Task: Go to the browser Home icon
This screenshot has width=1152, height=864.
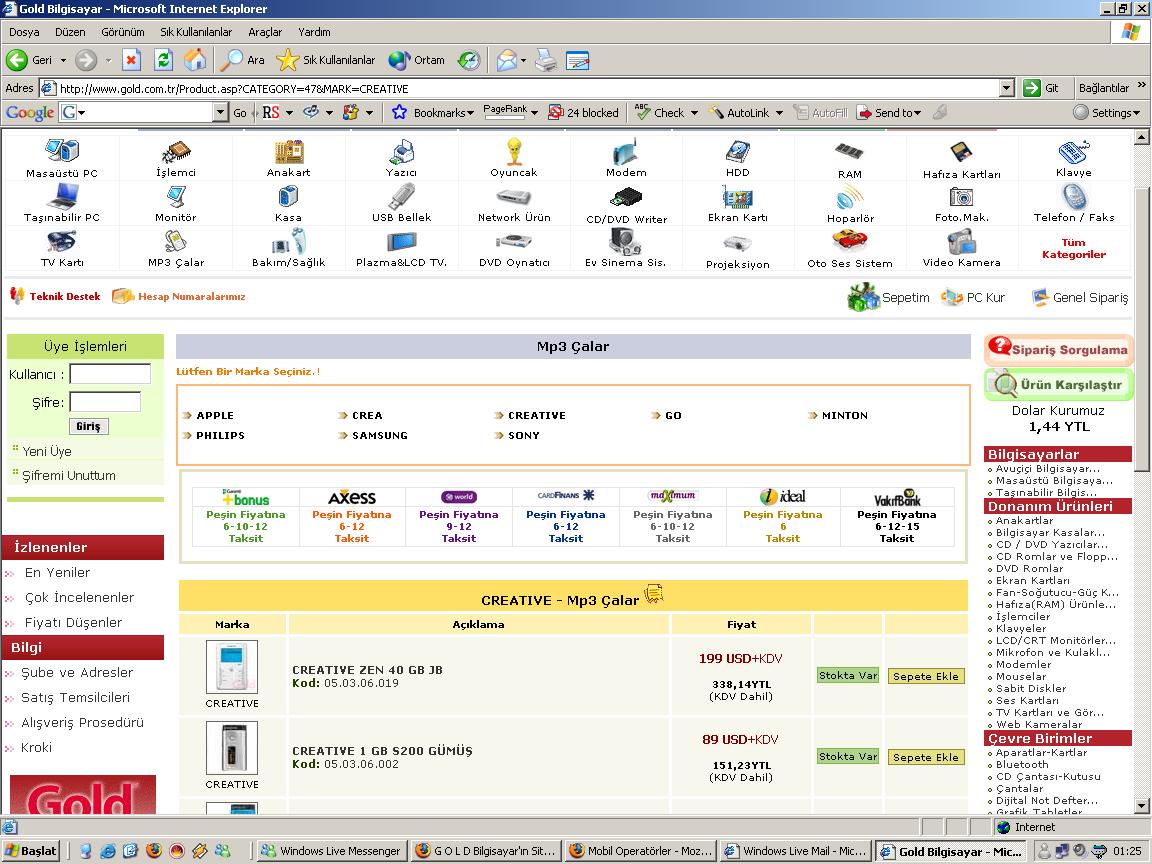Action: 195,60
